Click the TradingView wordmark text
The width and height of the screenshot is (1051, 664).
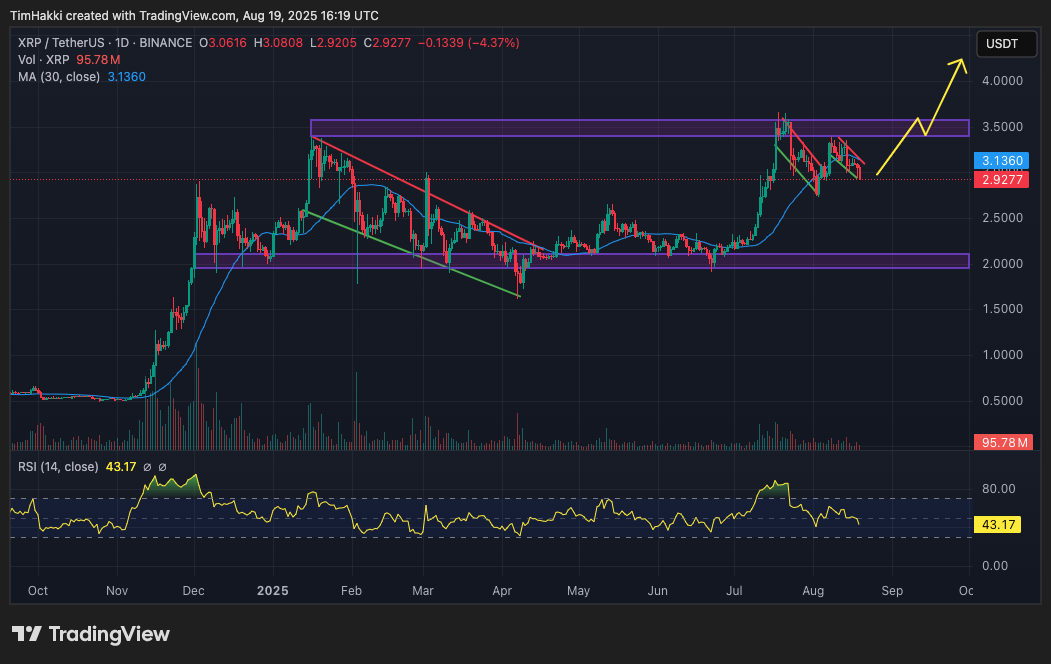click(109, 634)
